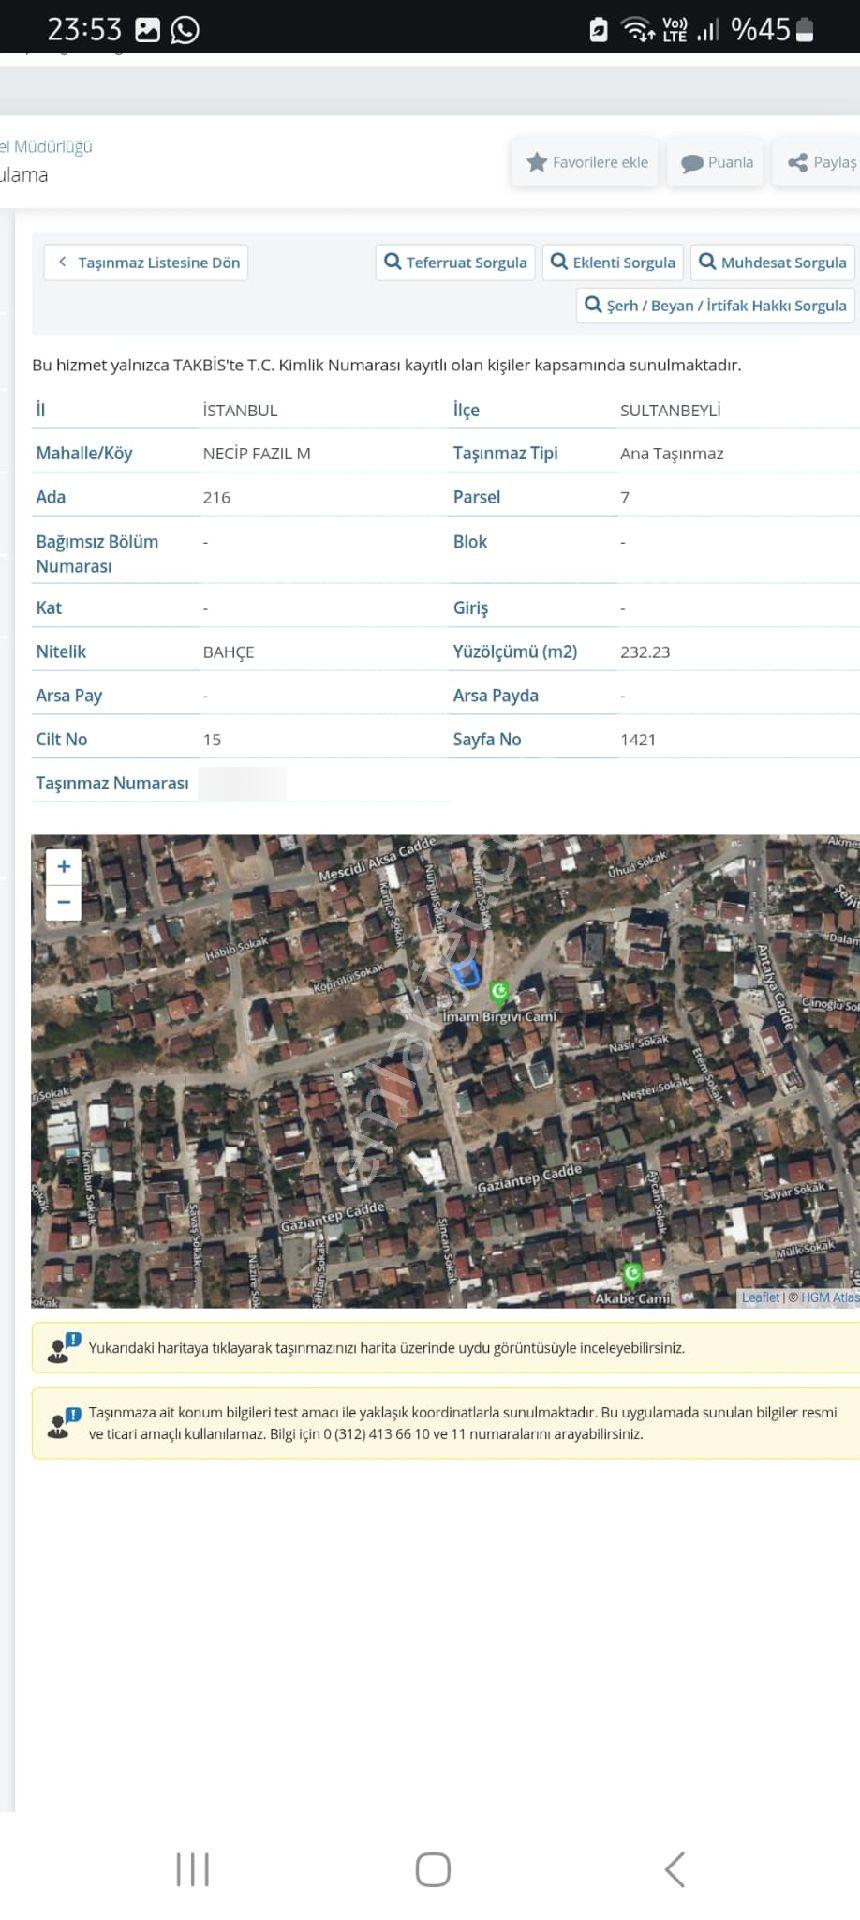Tap the star icon in Favorilere ekle
This screenshot has width=860, height=1920.
536,162
